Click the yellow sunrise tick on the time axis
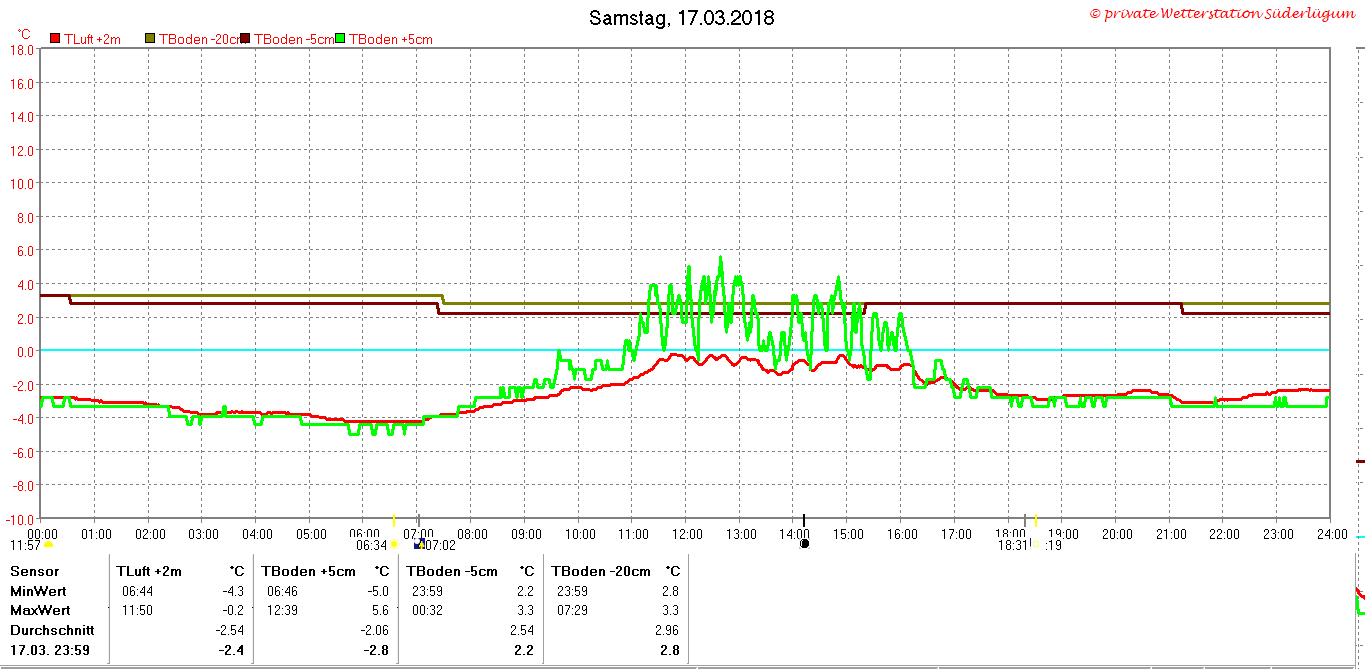The width and height of the screenshot is (1366, 669). point(394,521)
